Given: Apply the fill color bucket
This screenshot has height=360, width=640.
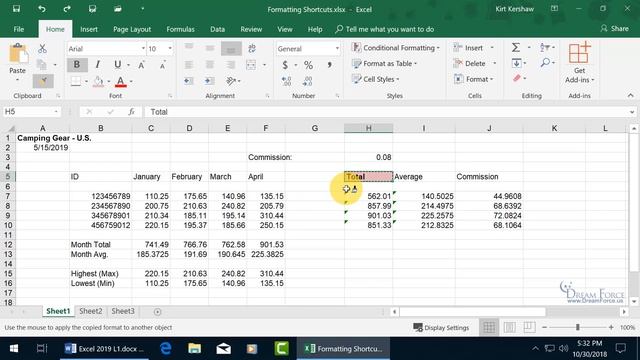Looking at the screenshot, I should [x=98, y=81].
